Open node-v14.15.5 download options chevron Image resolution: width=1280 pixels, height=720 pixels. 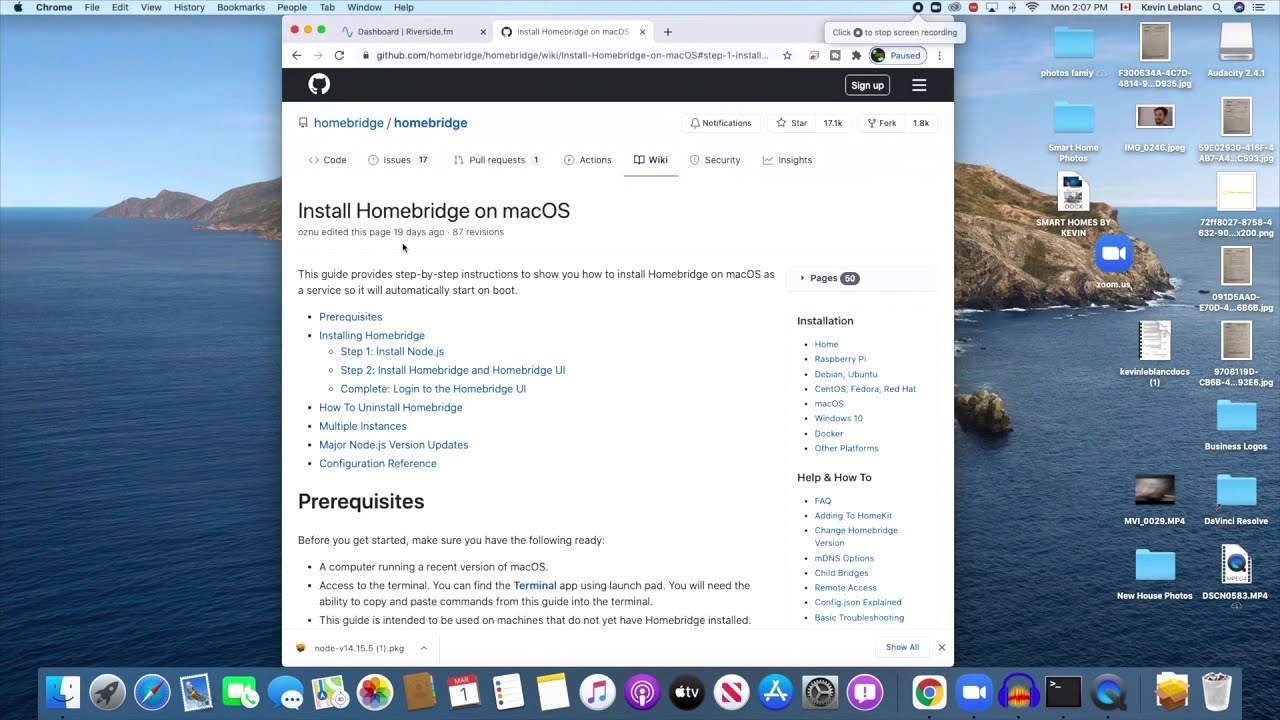pyautogui.click(x=424, y=648)
